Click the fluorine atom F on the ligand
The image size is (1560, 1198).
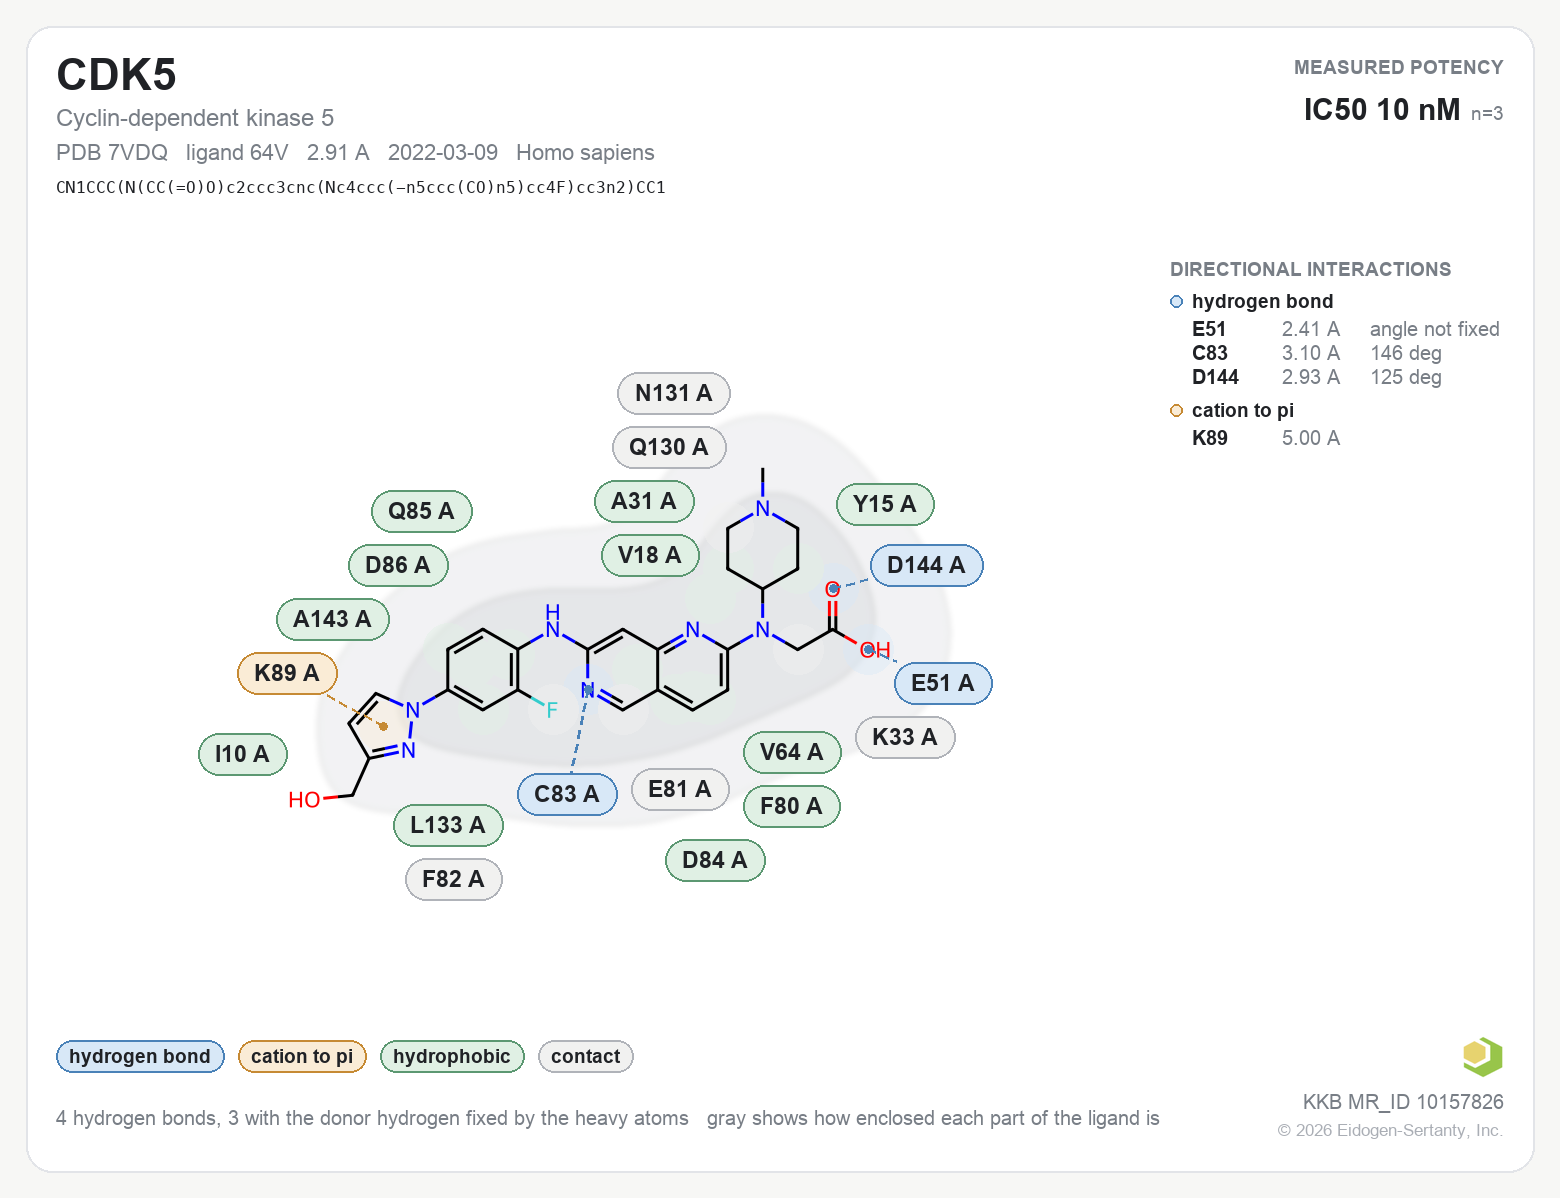tap(552, 711)
